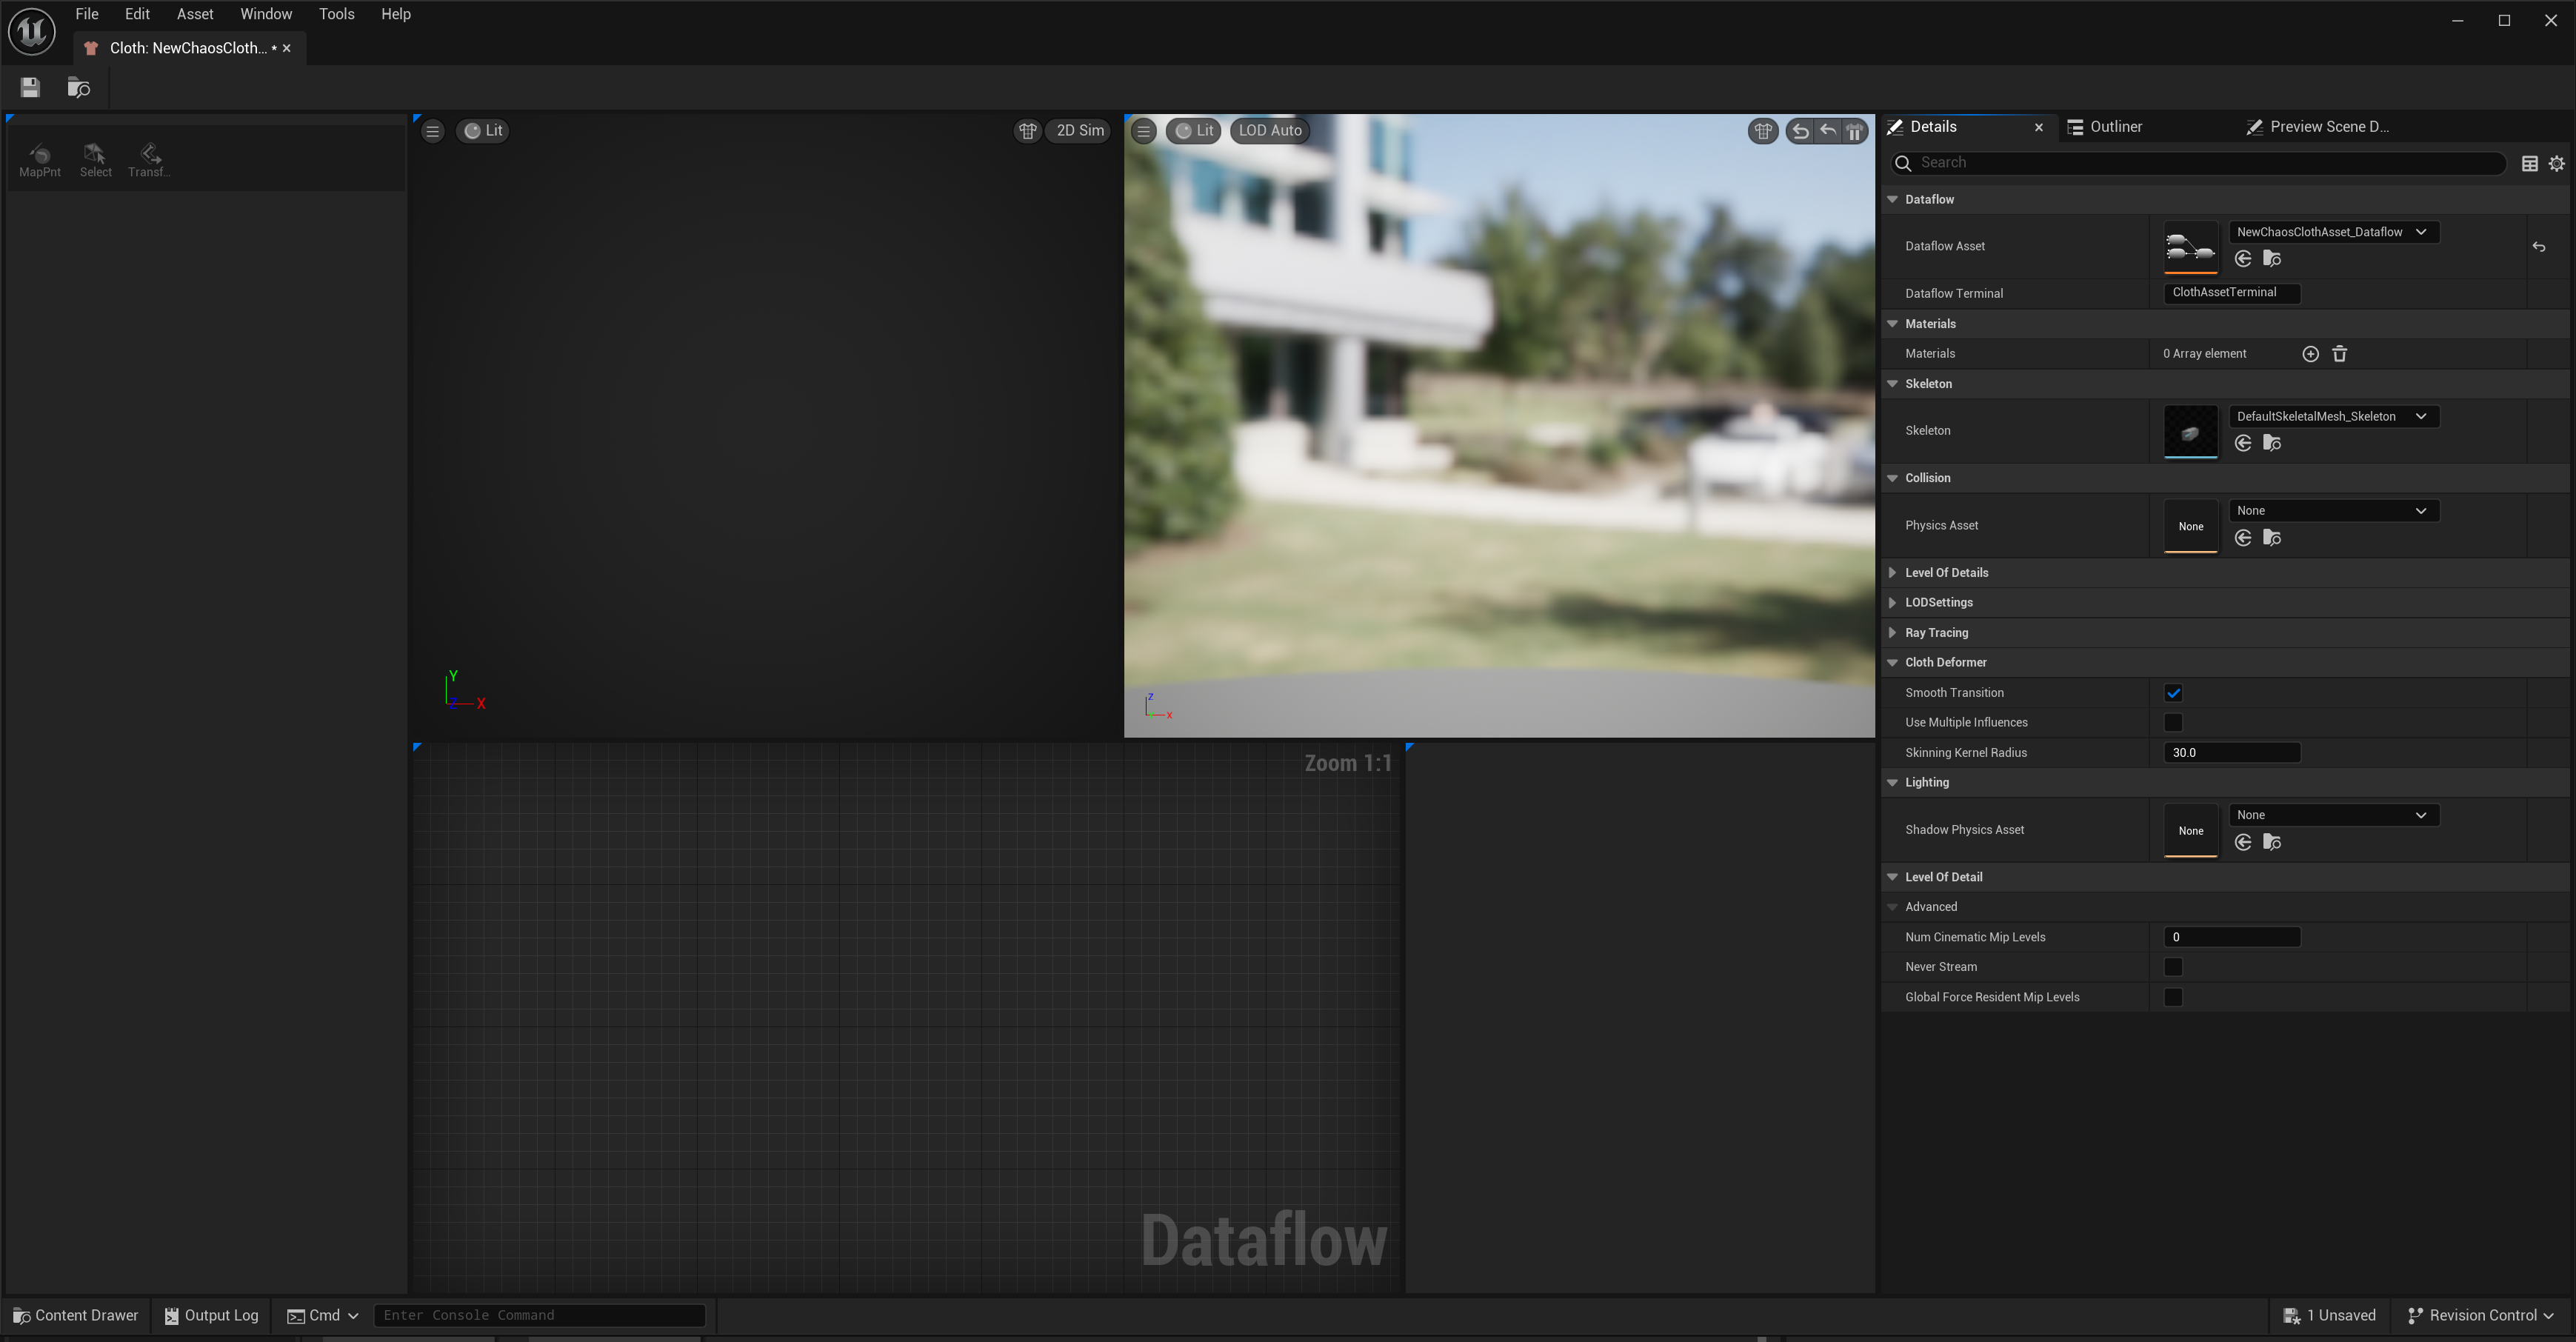Uncheck the Smooth Transition checkbox
This screenshot has width=2576, height=1342.
tap(2172, 693)
